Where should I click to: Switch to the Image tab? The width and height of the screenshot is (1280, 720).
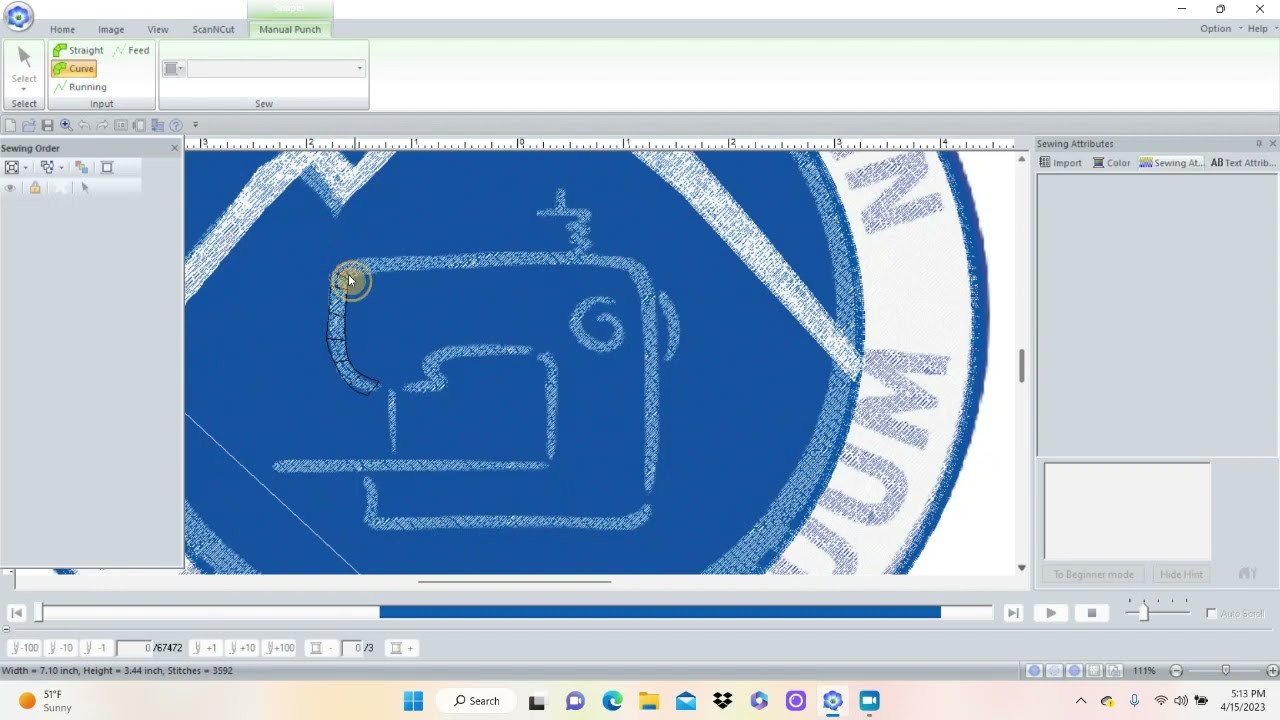click(x=111, y=29)
